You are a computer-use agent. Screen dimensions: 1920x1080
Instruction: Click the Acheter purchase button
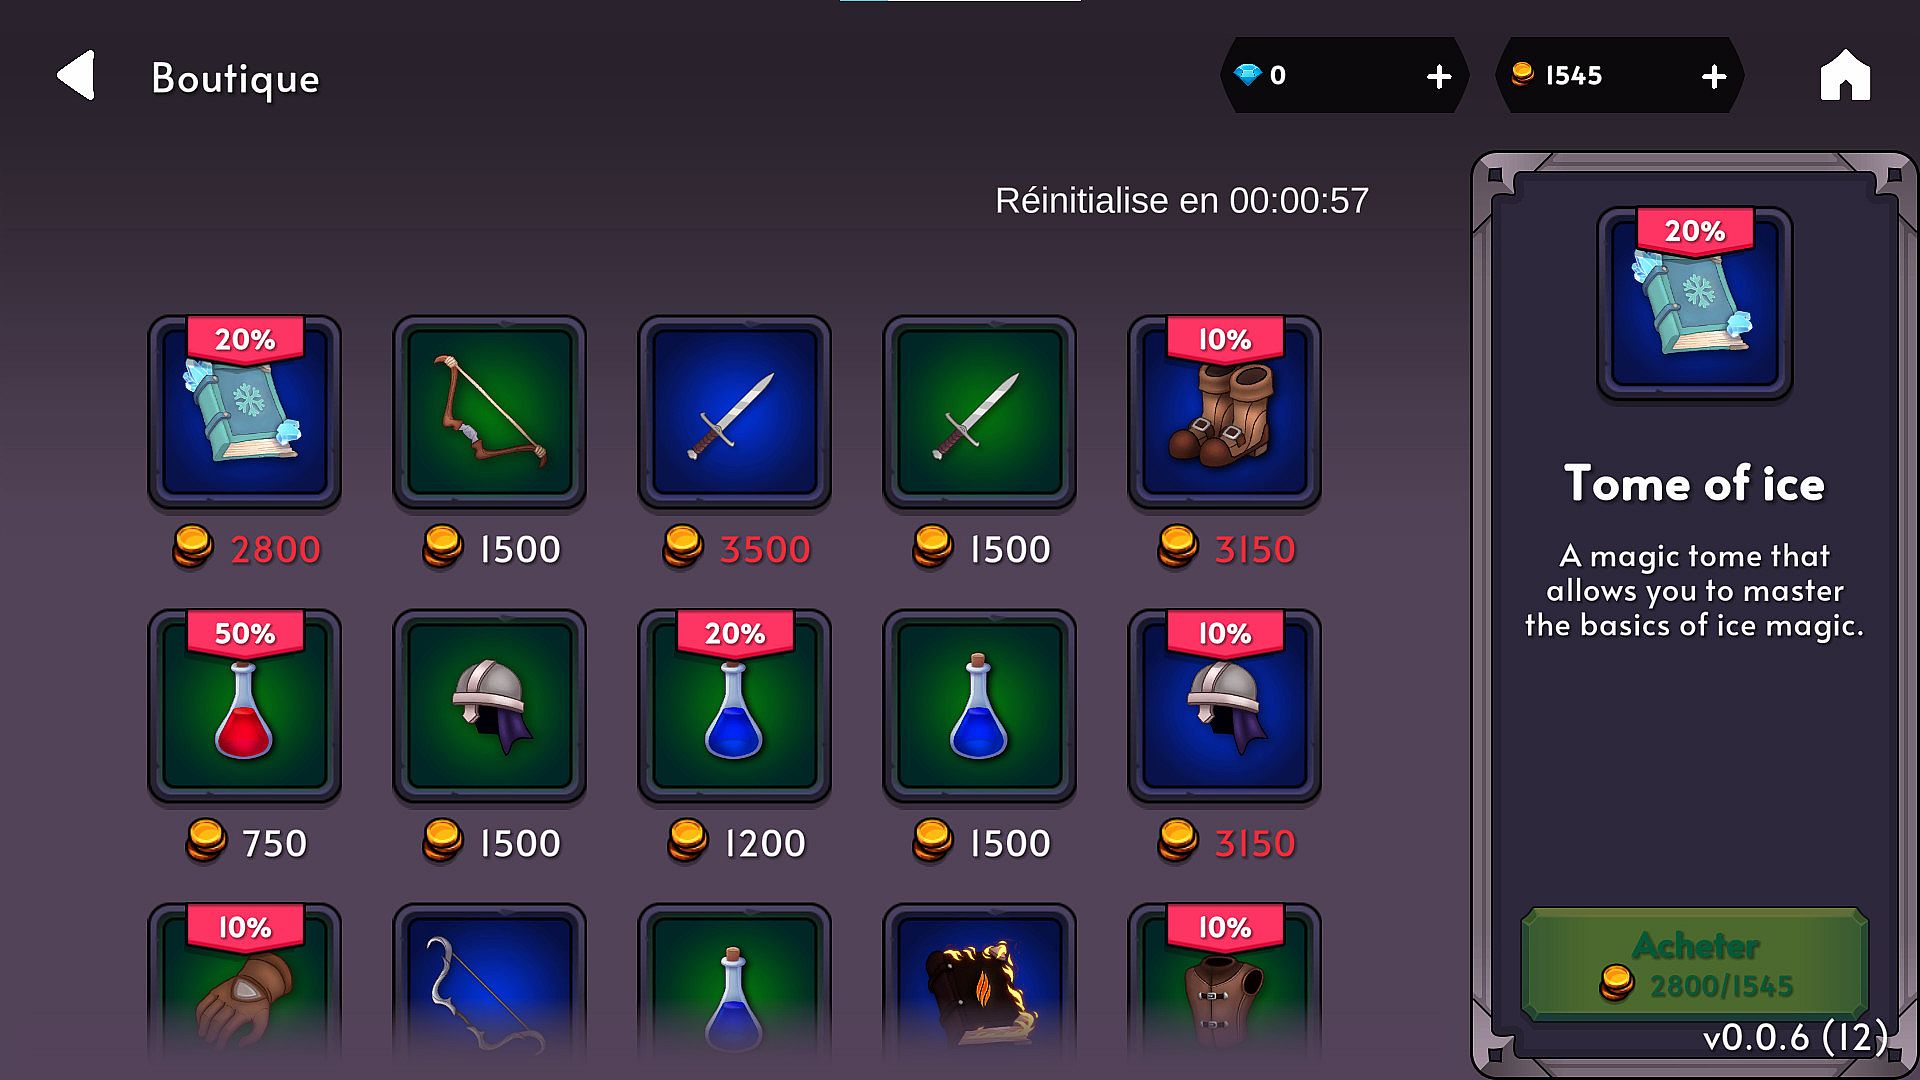1695,964
